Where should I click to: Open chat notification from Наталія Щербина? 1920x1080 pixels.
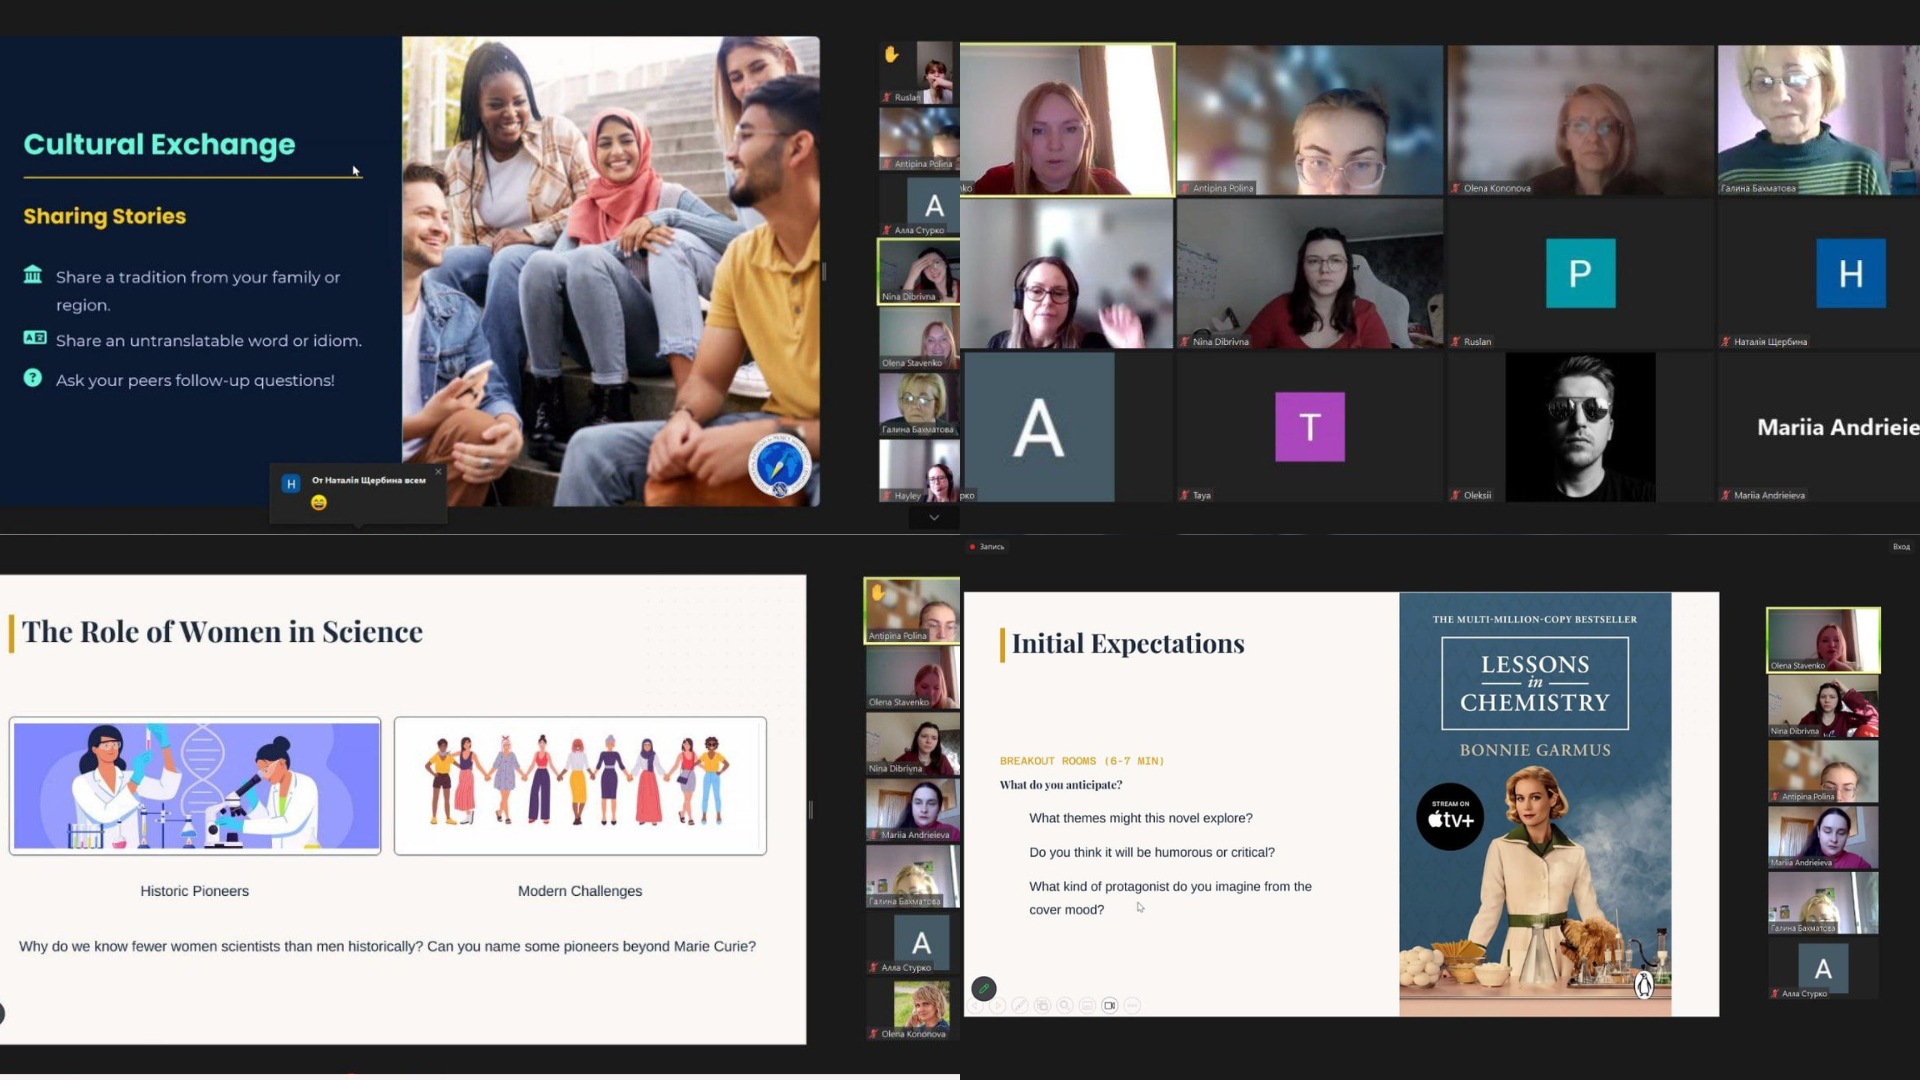[x=357, y=491]
